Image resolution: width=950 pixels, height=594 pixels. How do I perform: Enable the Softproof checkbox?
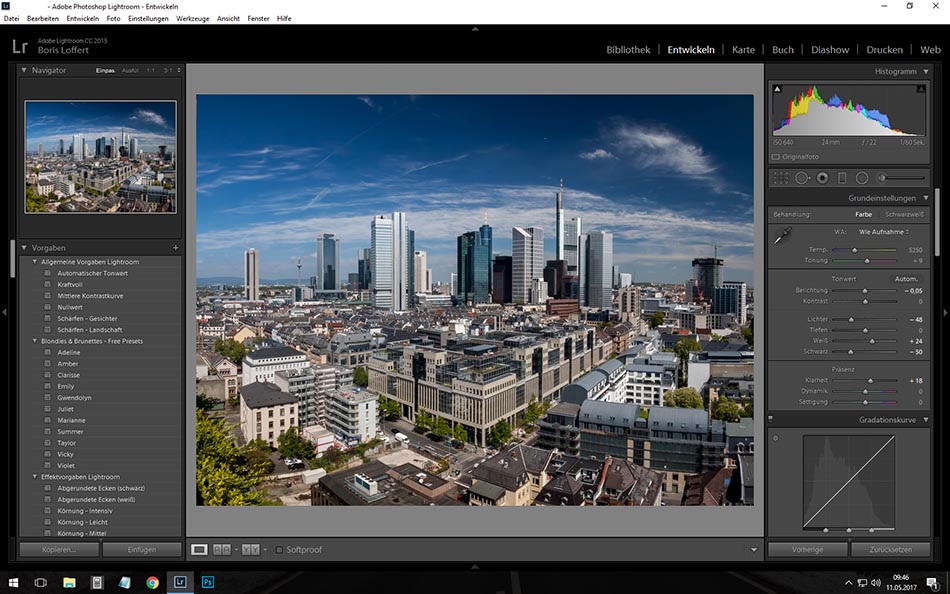click(279, 549)
